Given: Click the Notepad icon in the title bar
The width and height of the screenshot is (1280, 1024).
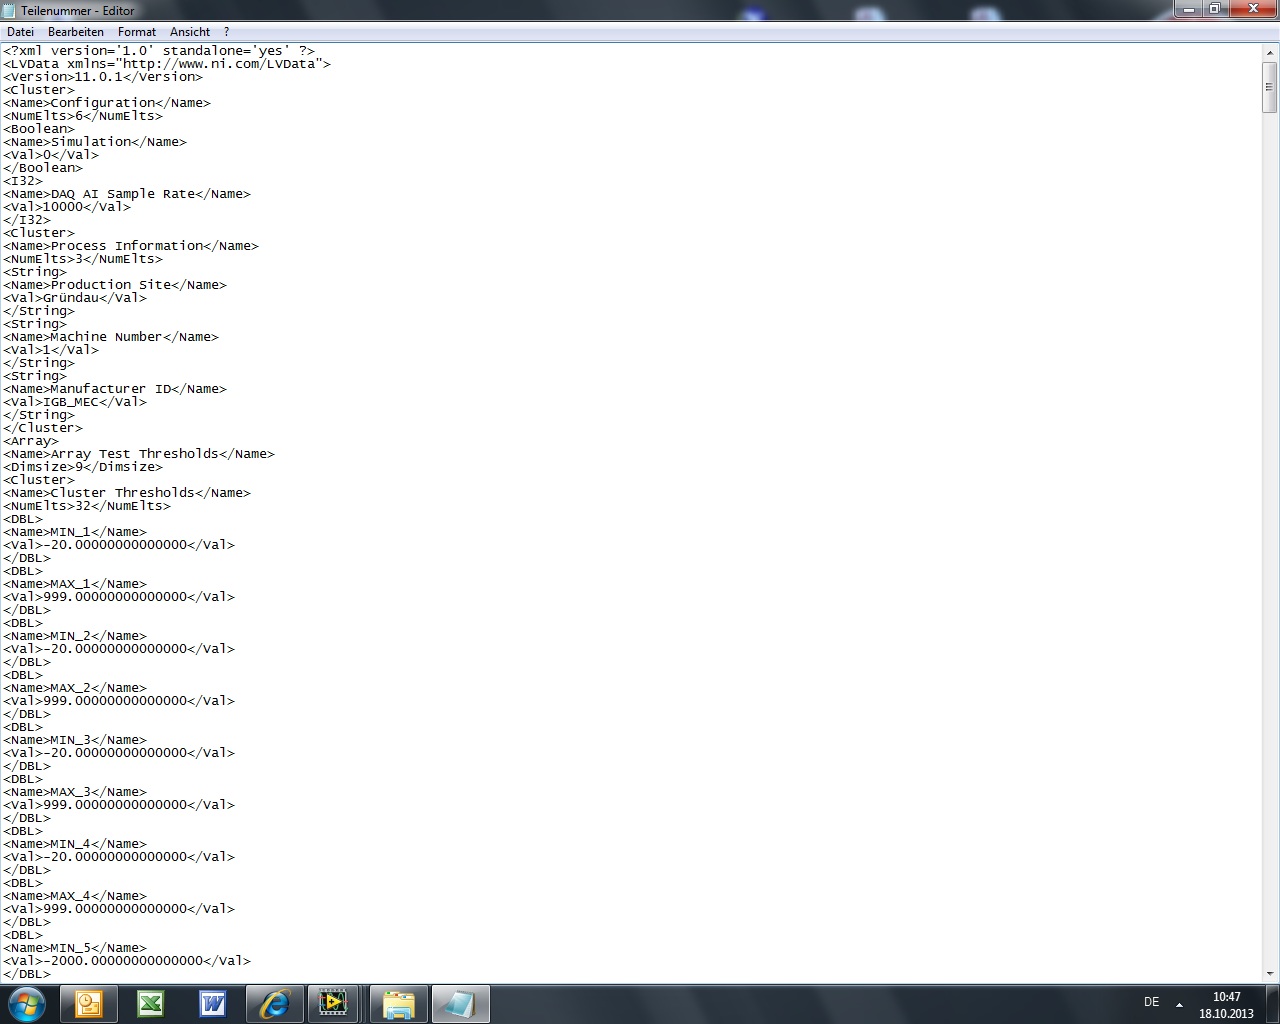Looking at the screenshot, I should pos(10,10).
